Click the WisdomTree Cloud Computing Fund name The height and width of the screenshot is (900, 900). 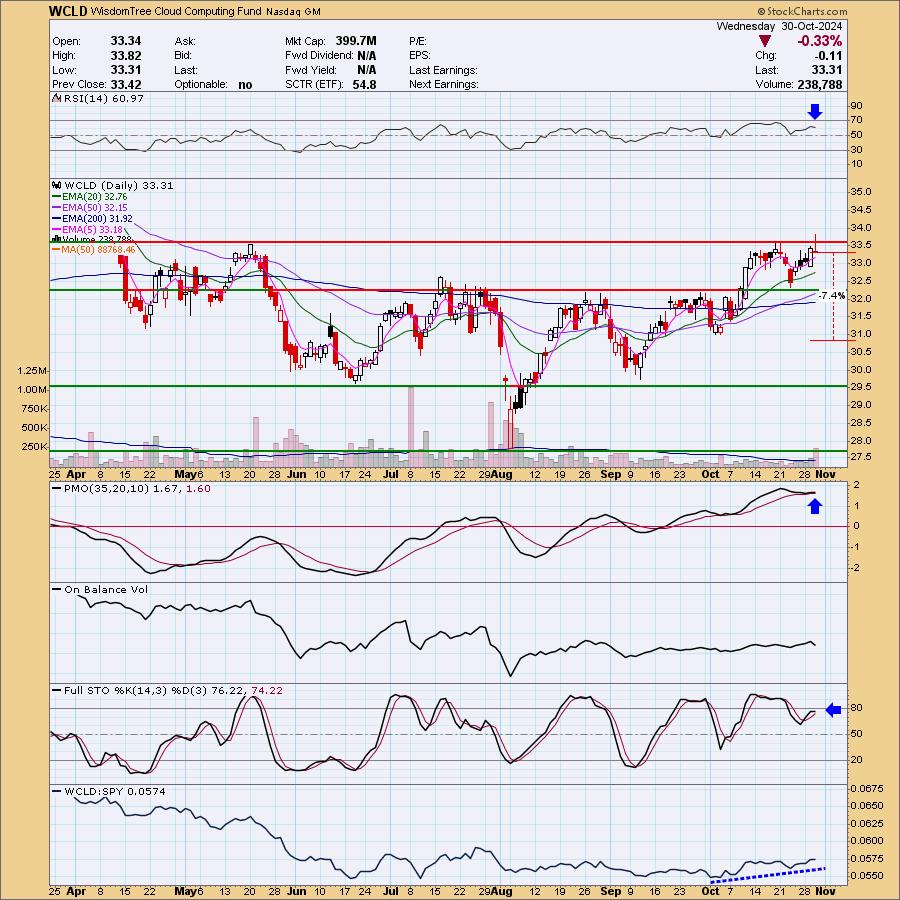pos(176,11)
